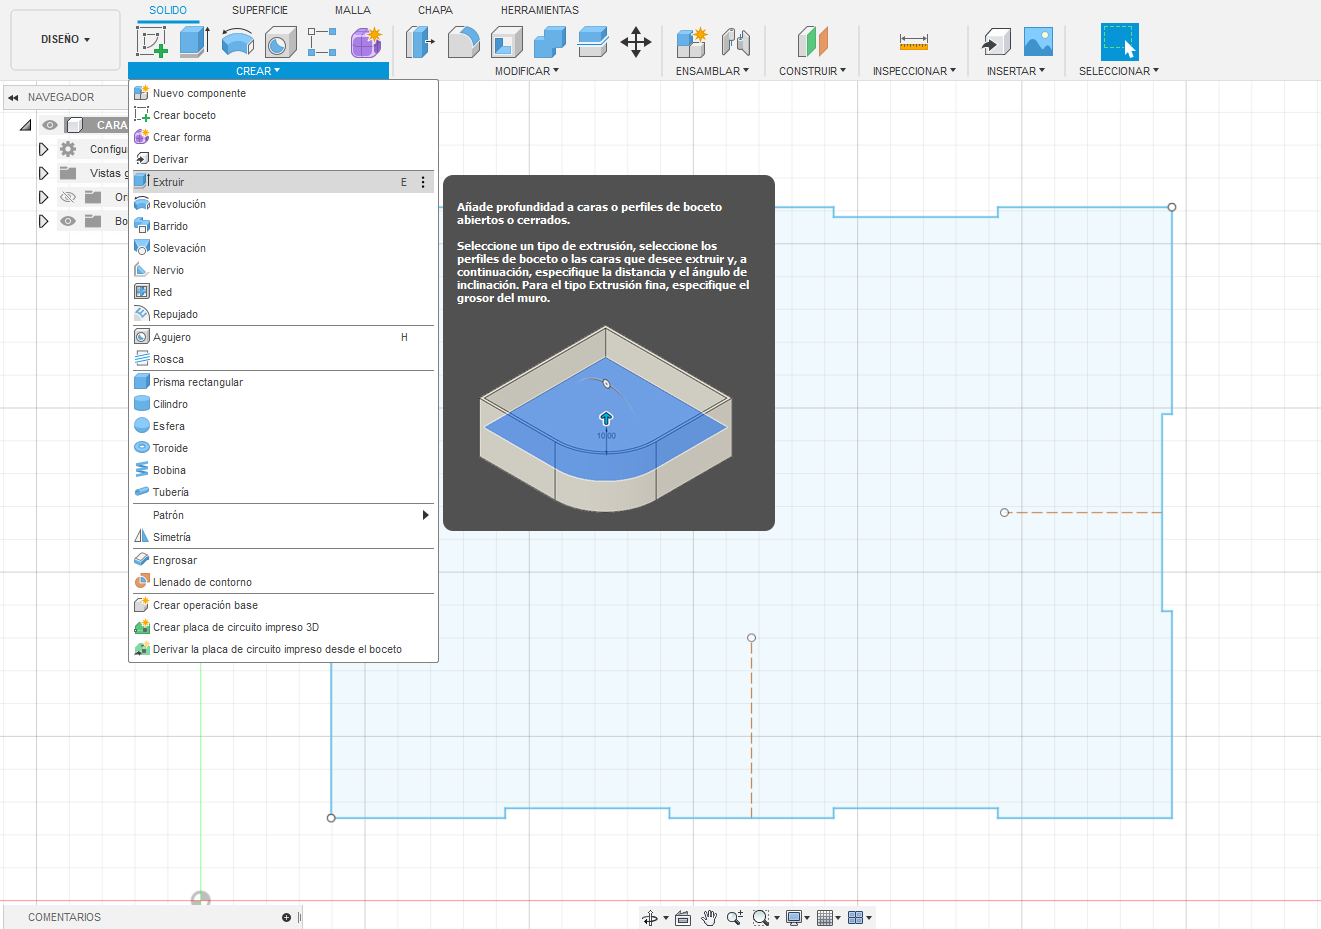Open Extruir's three-dot options button

tap(423, 182)
